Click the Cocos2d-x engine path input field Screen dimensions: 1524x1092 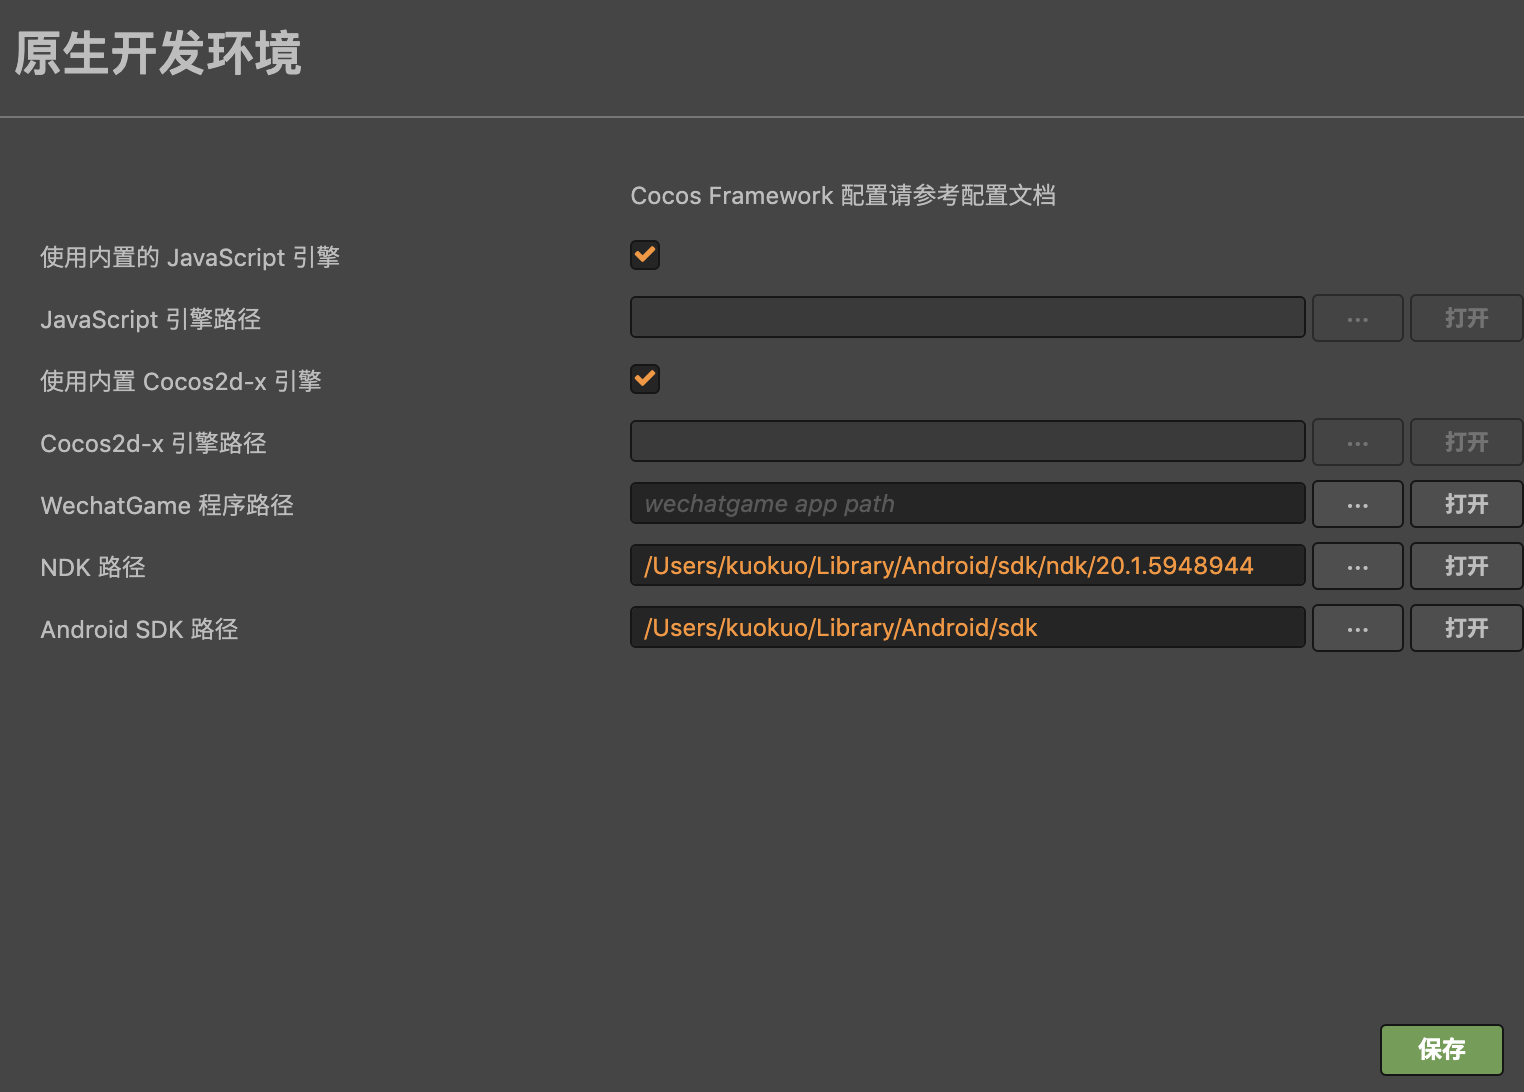tap(967, 442)
